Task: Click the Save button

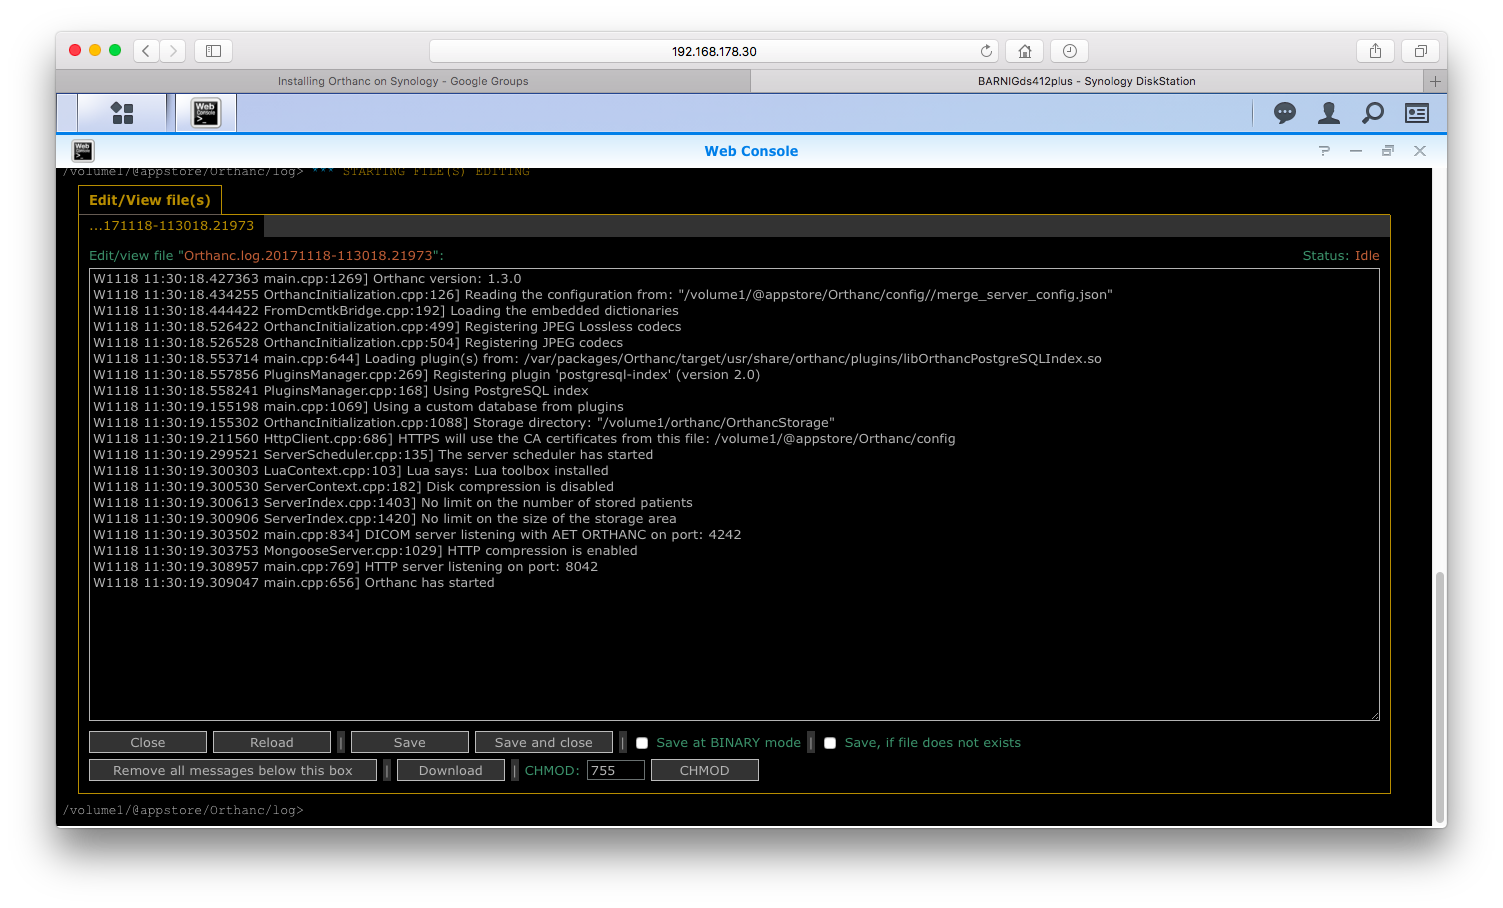Action: click(410, 742)
